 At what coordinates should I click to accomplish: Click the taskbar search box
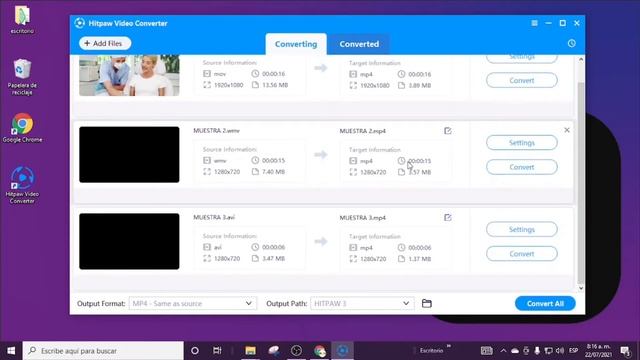103,351
